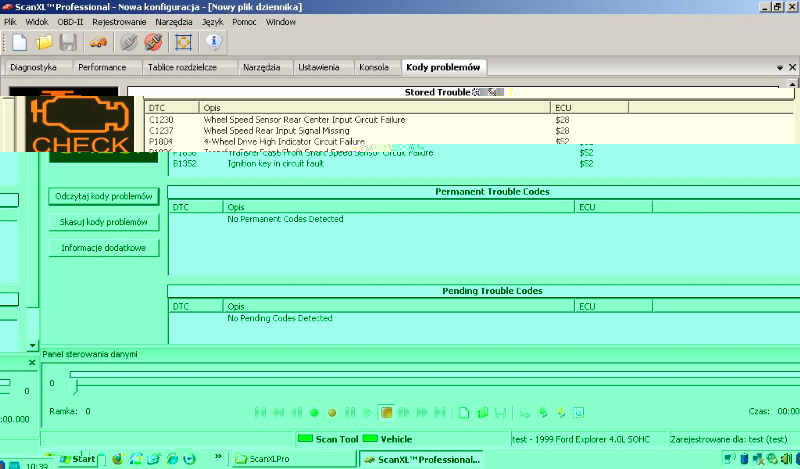Click the save diskette toolbar icon
This screenshot has width=800, height=469.
tap(68, 42)
